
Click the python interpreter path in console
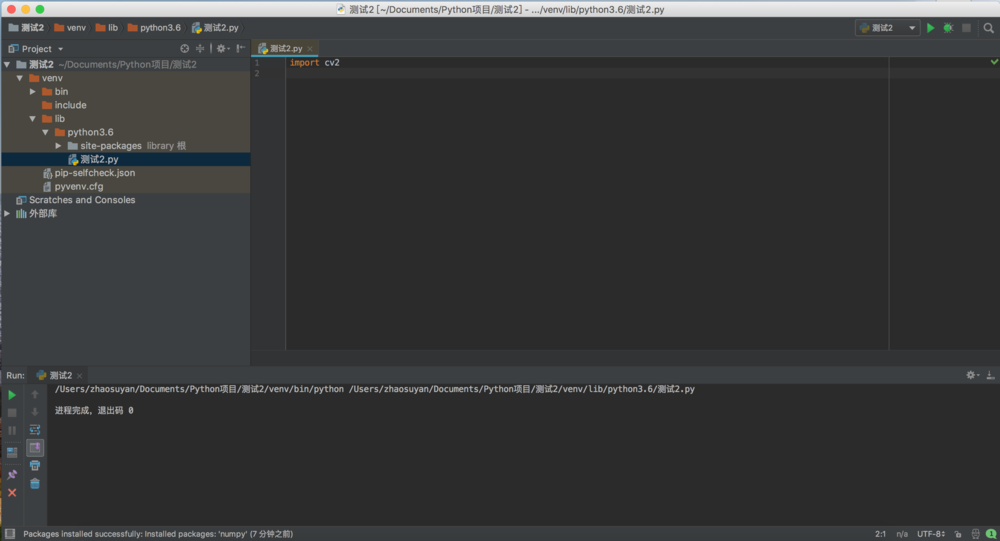pos(199,389)
